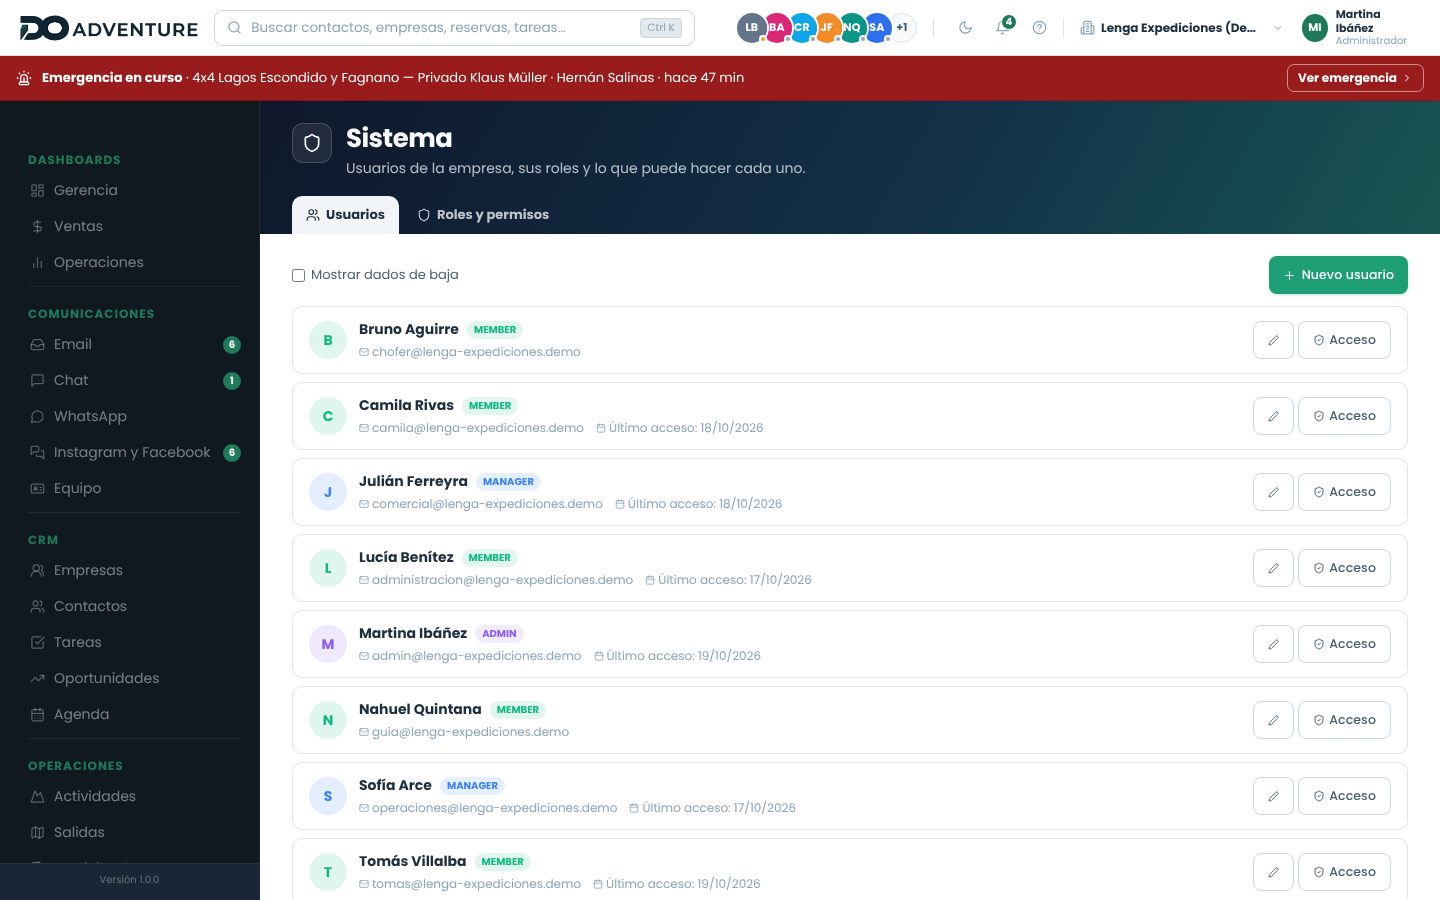The image size is (1440, 900).
Task: Open Gerencia dashboard in sidebar
Action: pyautogui.click(x=134, y=190)
